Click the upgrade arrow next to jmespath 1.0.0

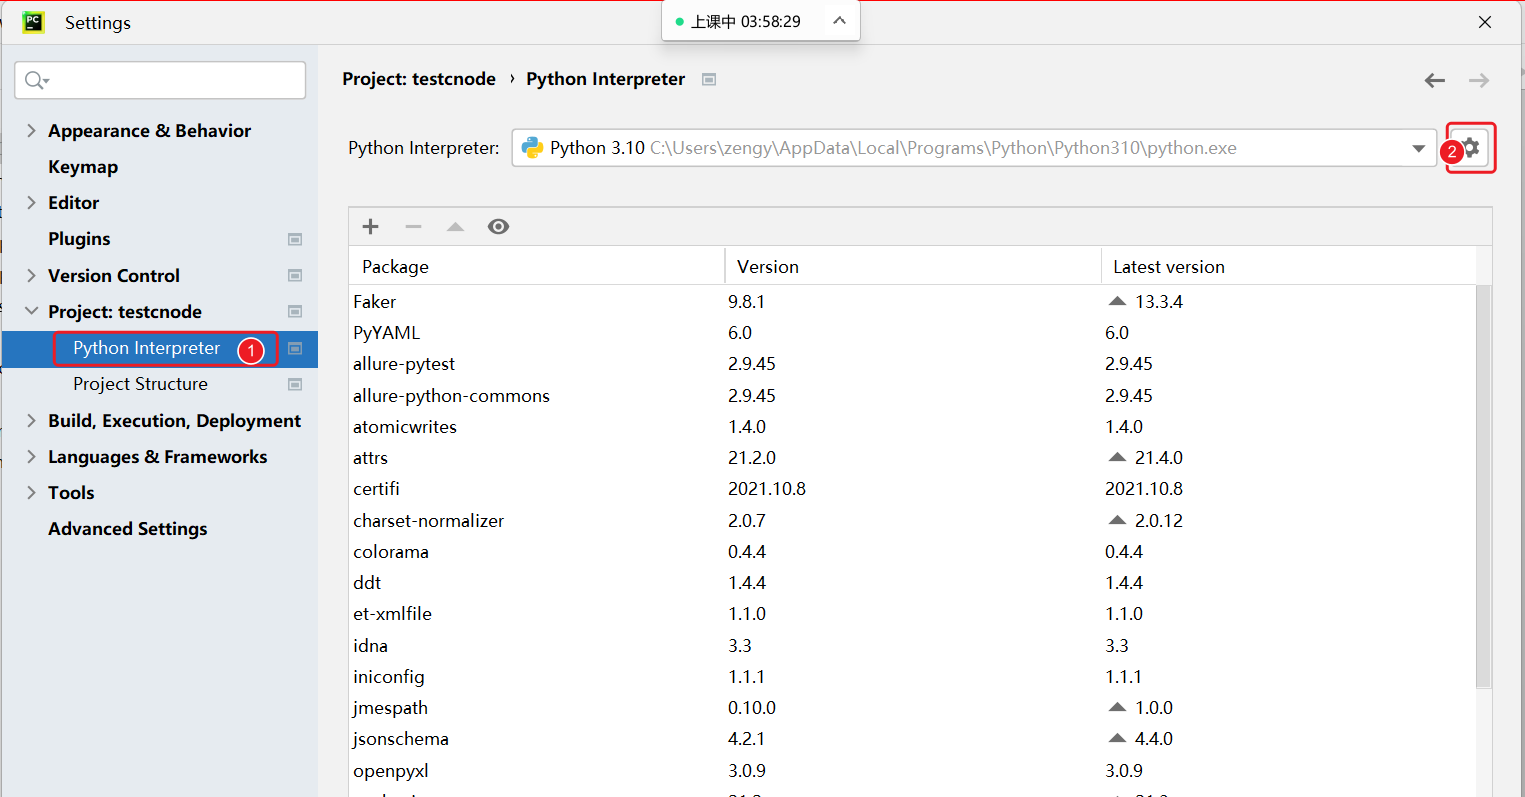click(1118, 707)
